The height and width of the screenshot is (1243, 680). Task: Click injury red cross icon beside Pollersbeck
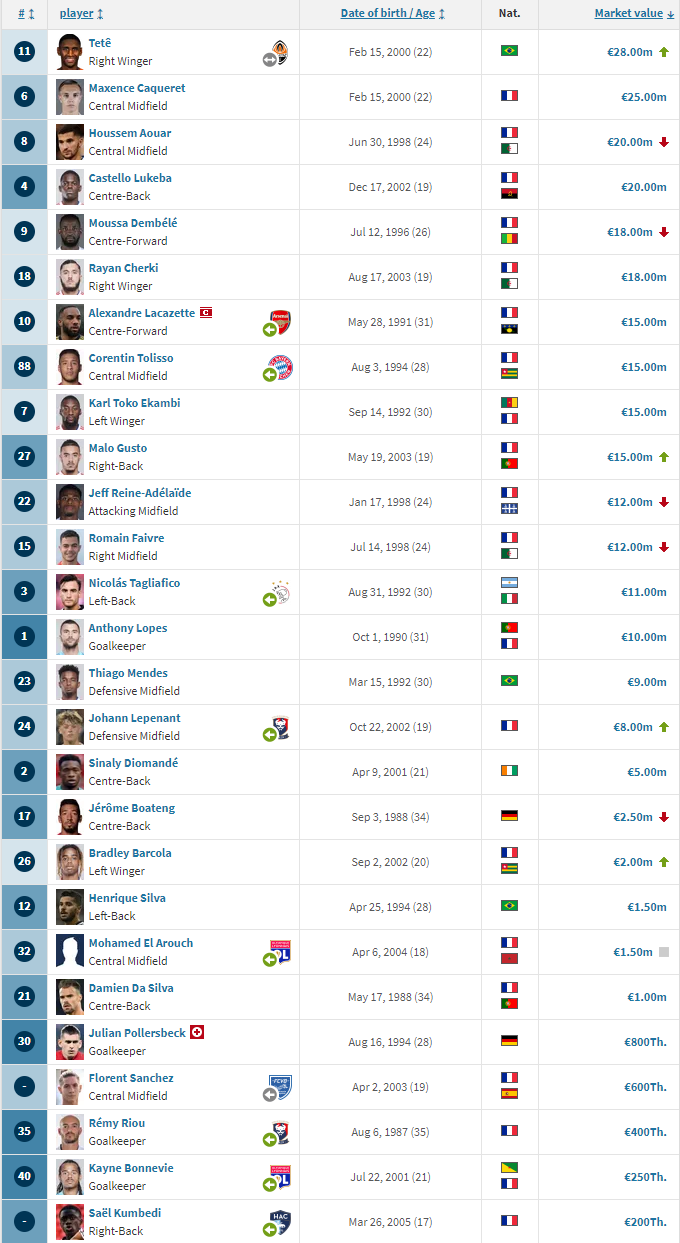coord(197,1032)
